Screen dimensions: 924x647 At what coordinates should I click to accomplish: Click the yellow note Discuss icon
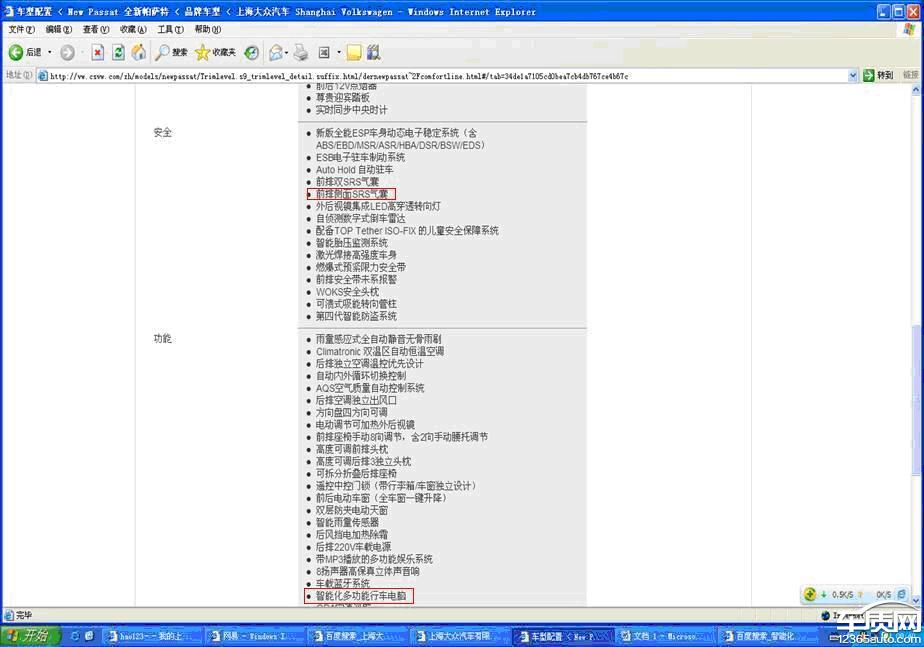pyautogui.click(x=354, y=52)
